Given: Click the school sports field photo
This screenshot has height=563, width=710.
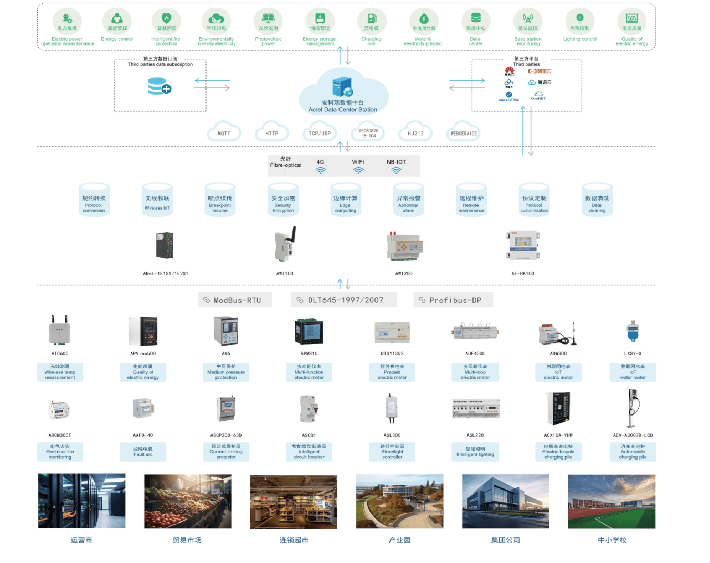Looking at the screenshot, I should (x=611, y=501).
